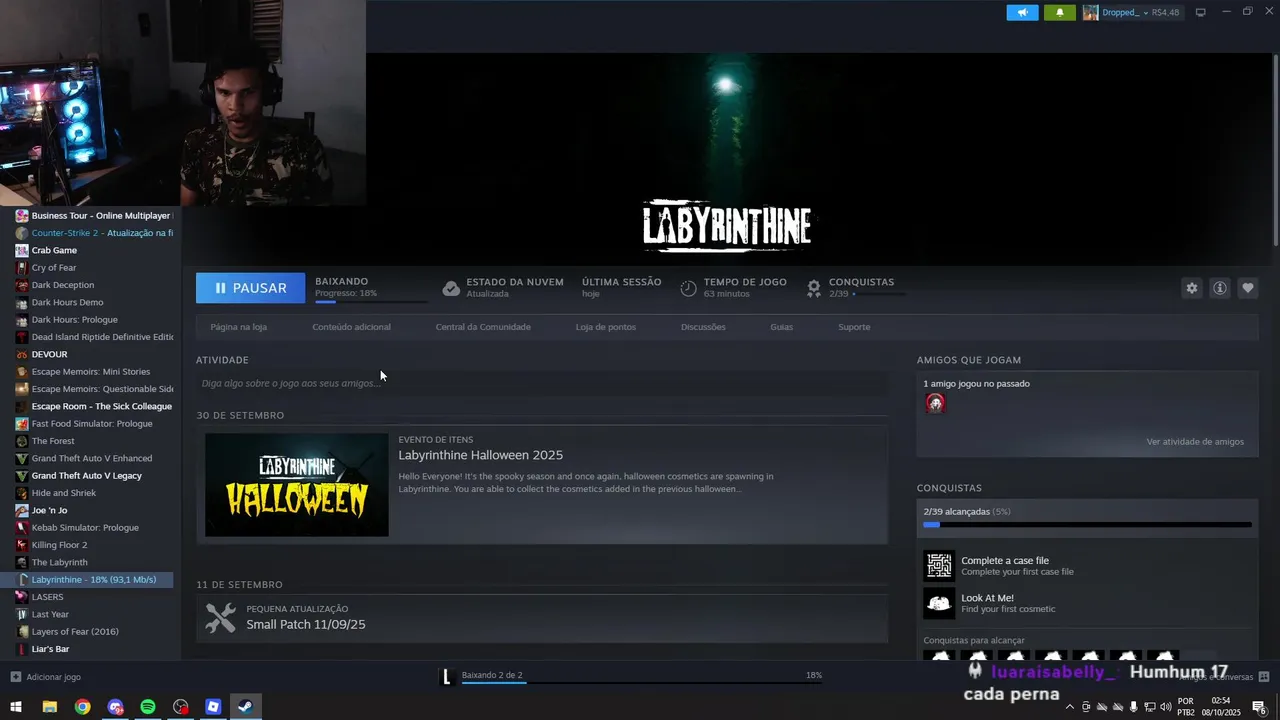Viewport: 1280px width, 720px height.
Task: Open Small Patch 11/09/25 update
Action: [305, 625]
